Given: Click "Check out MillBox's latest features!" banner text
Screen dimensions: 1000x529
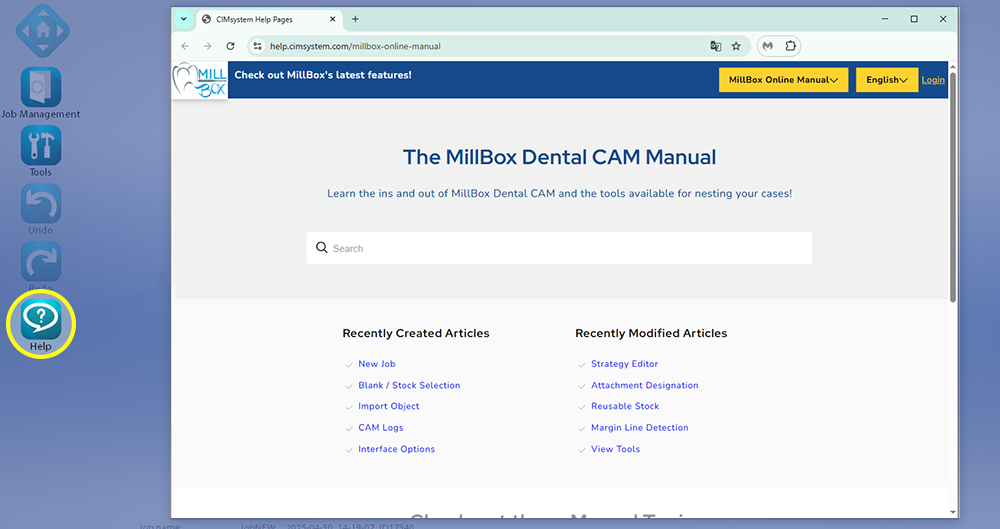Looking at the screenshot, I should (323, 75).
